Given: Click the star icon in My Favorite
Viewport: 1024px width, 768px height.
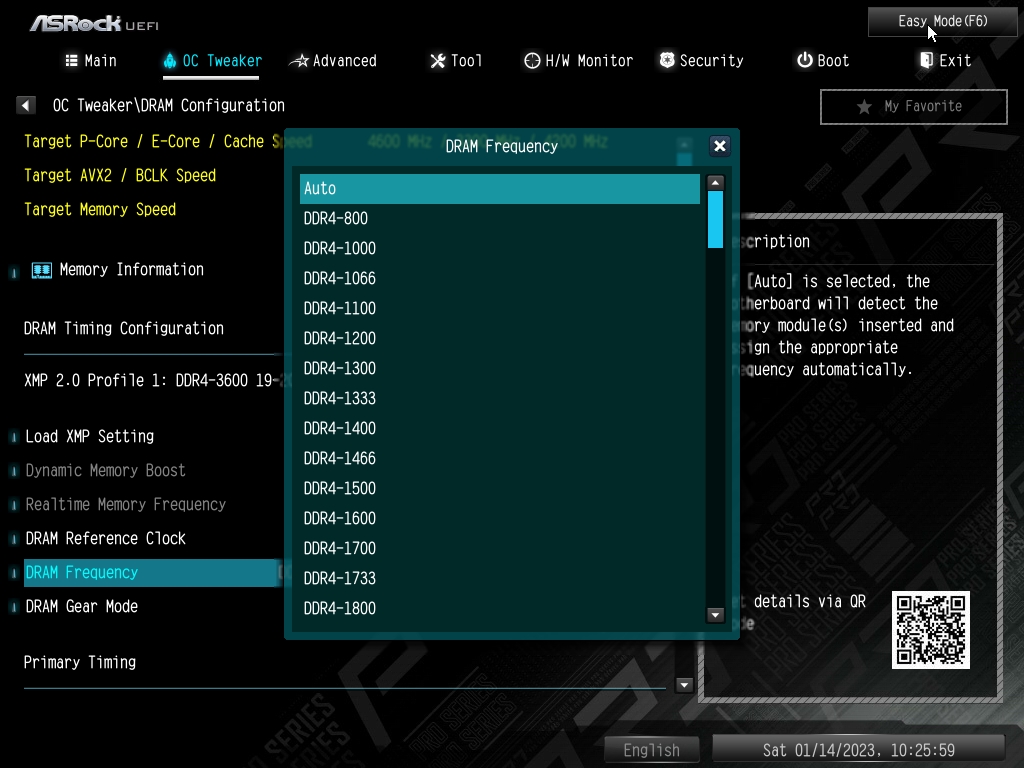Looking at the screenshot, I should tap(864, 106).
